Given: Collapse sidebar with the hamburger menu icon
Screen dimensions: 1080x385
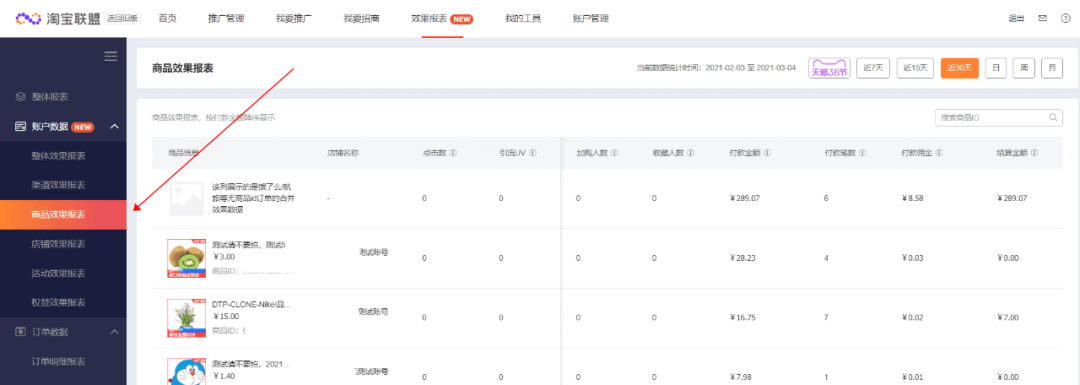Looking at the screenshot, I should (110, 56).
